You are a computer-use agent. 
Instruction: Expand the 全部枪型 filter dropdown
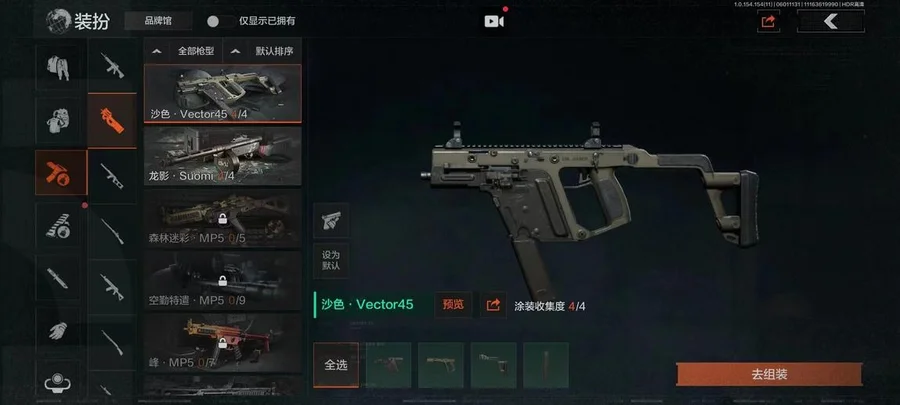(184, 51)
